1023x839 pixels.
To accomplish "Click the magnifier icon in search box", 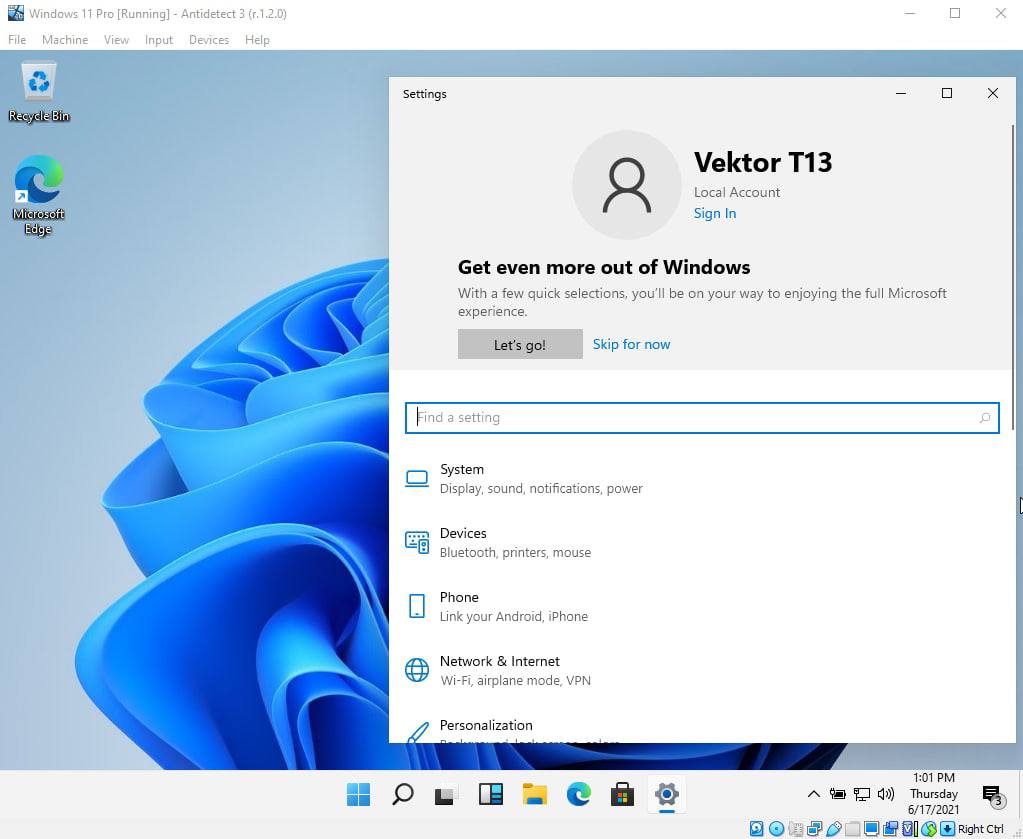I will (x=985, y=418).
